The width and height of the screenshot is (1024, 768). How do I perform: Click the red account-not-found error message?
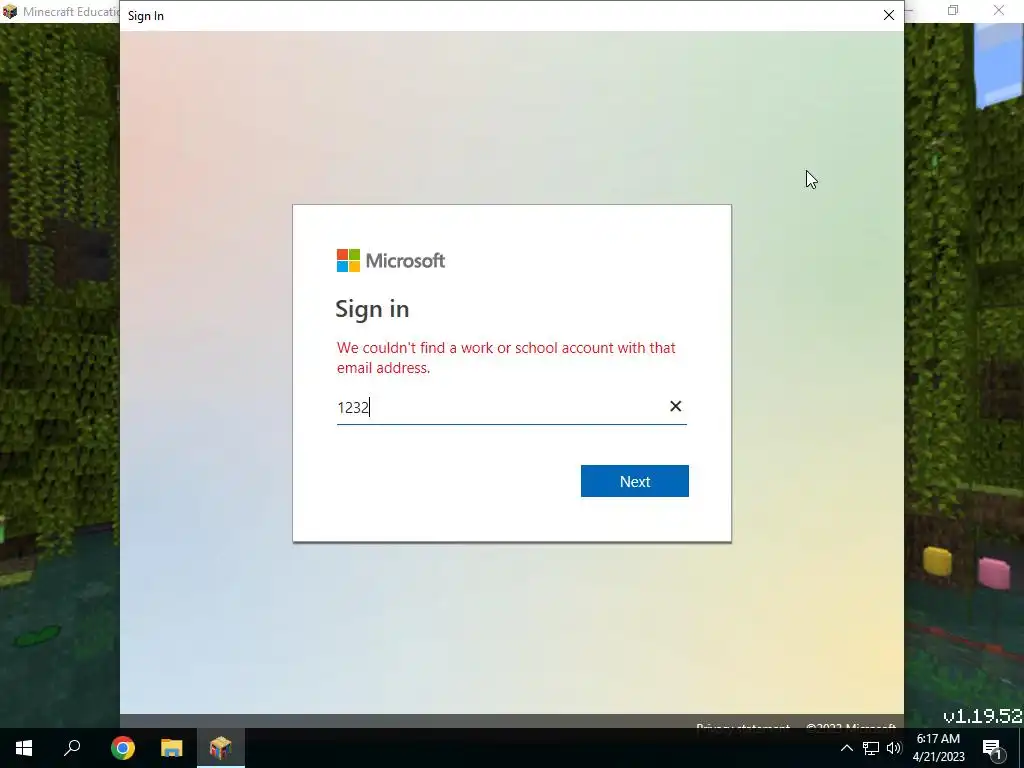tap(506, 357)
